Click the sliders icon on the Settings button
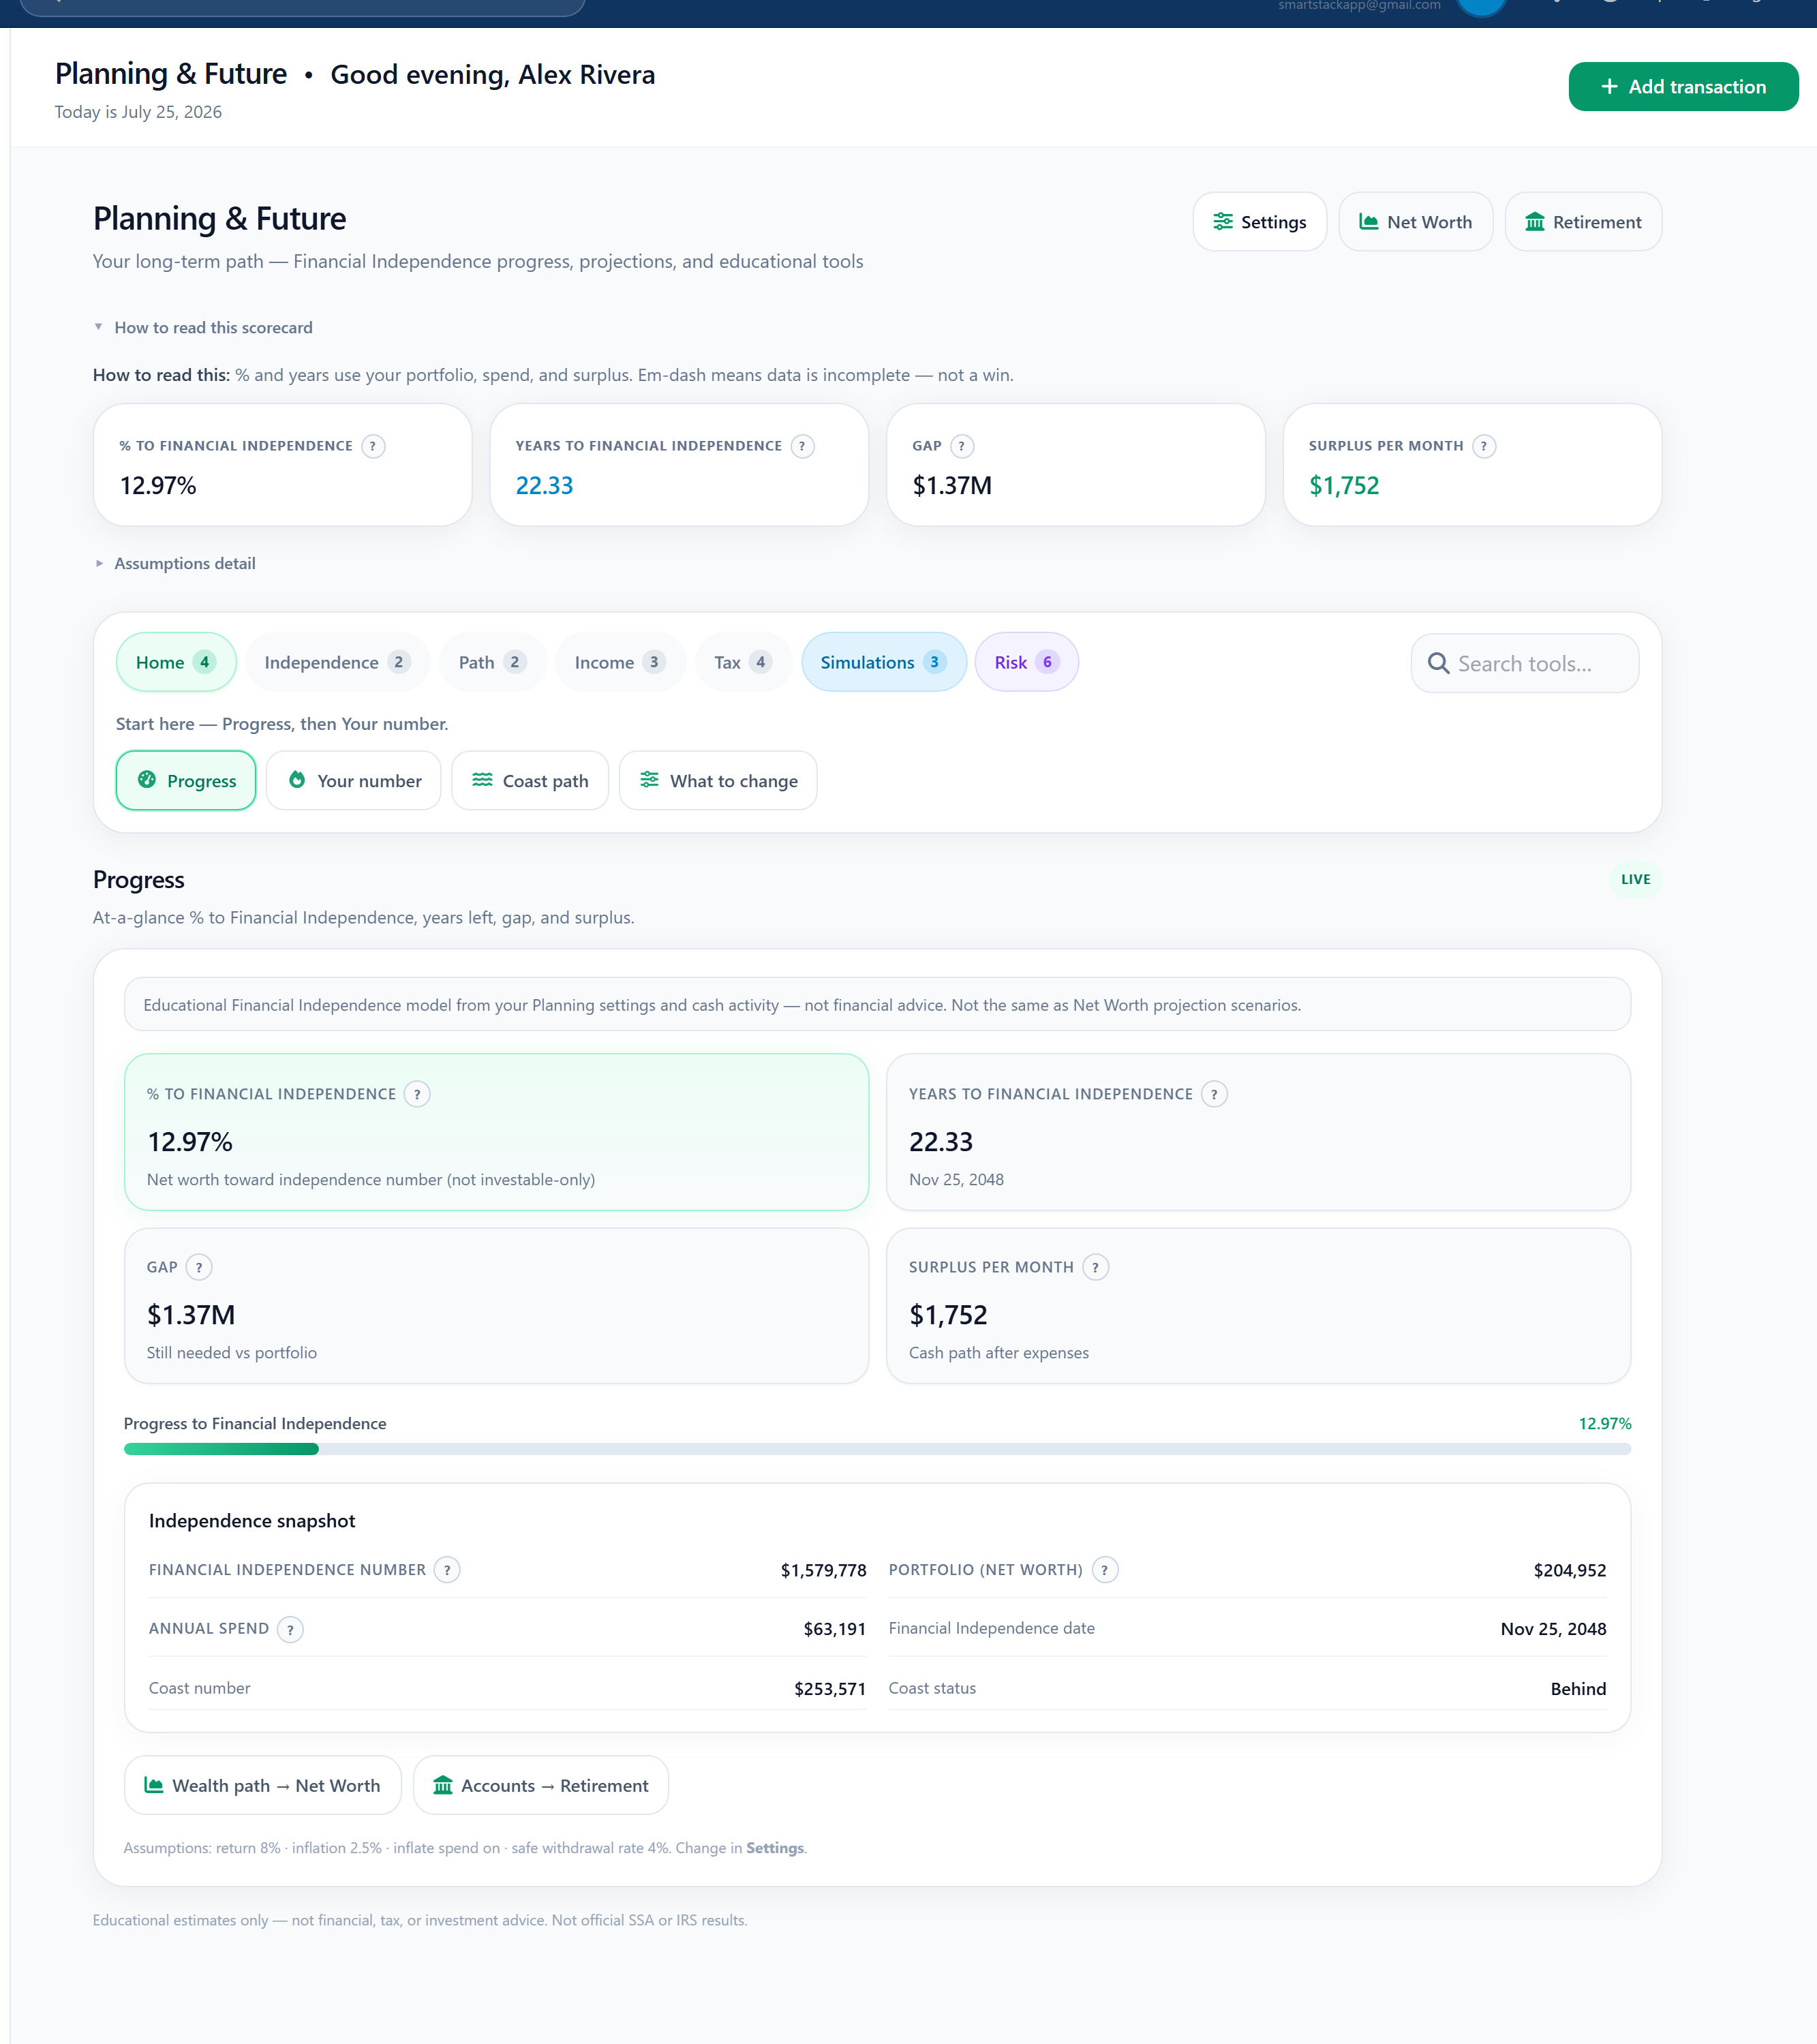This screenshot has height=2044, width=1817. 1222,222
